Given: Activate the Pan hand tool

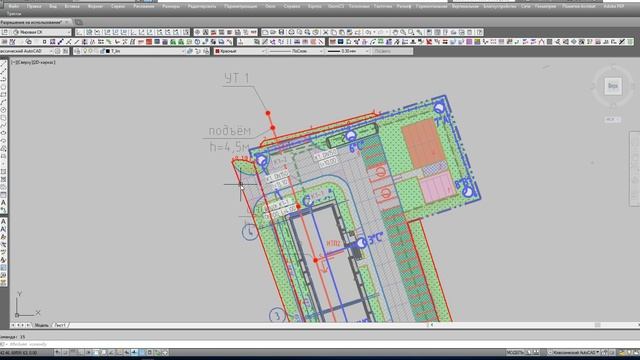Looking at the screenshot, I should (x=395, y=32).
